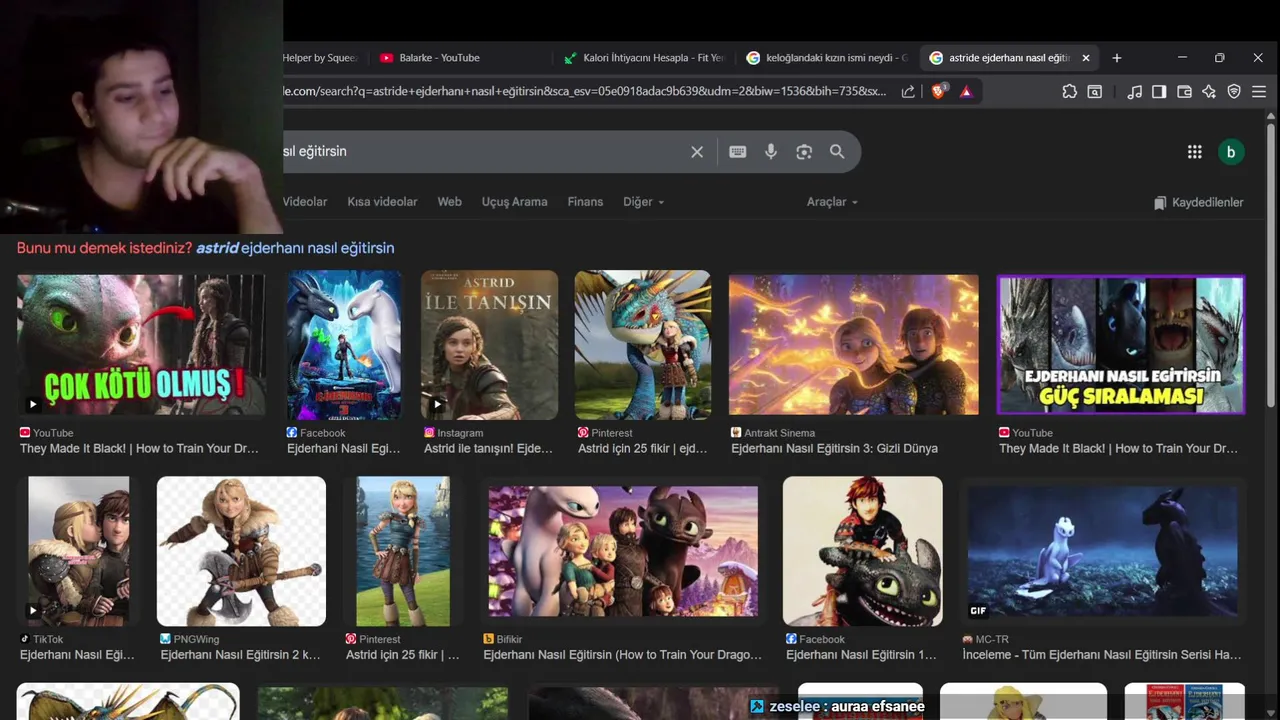
Task: Open the media playlist music note icon
Action: pyautogui.click(x=1134, y=91)
